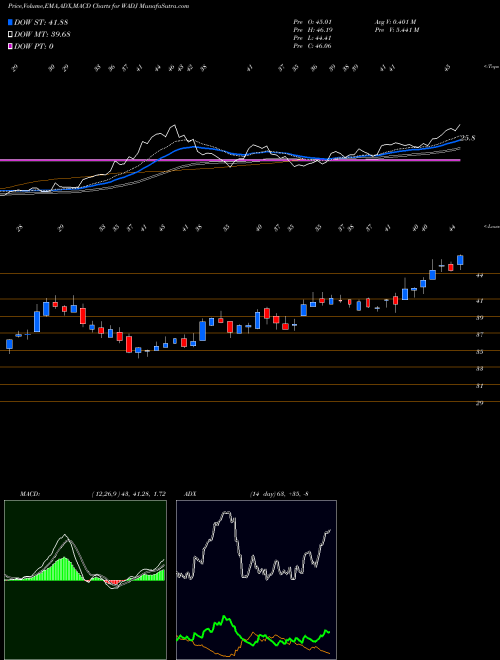Screen dimensions: 500x660
Task: Select the 'Pre C: 46.06' close value
Action: (x=312, y=46)
